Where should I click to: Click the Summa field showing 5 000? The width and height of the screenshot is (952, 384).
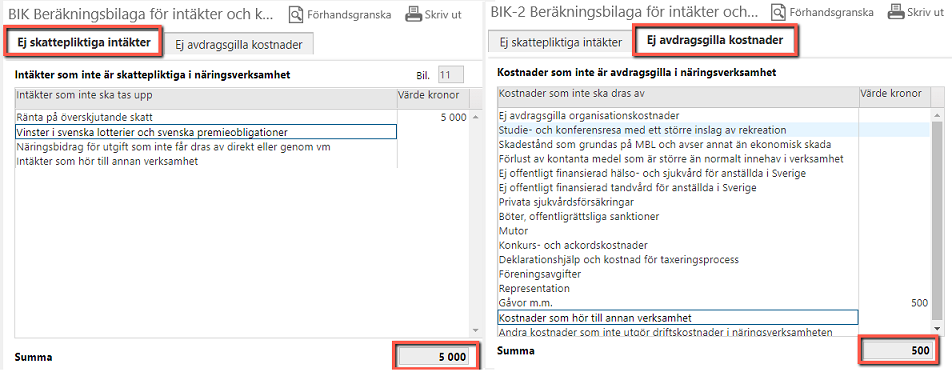click(x=433, y=357)
